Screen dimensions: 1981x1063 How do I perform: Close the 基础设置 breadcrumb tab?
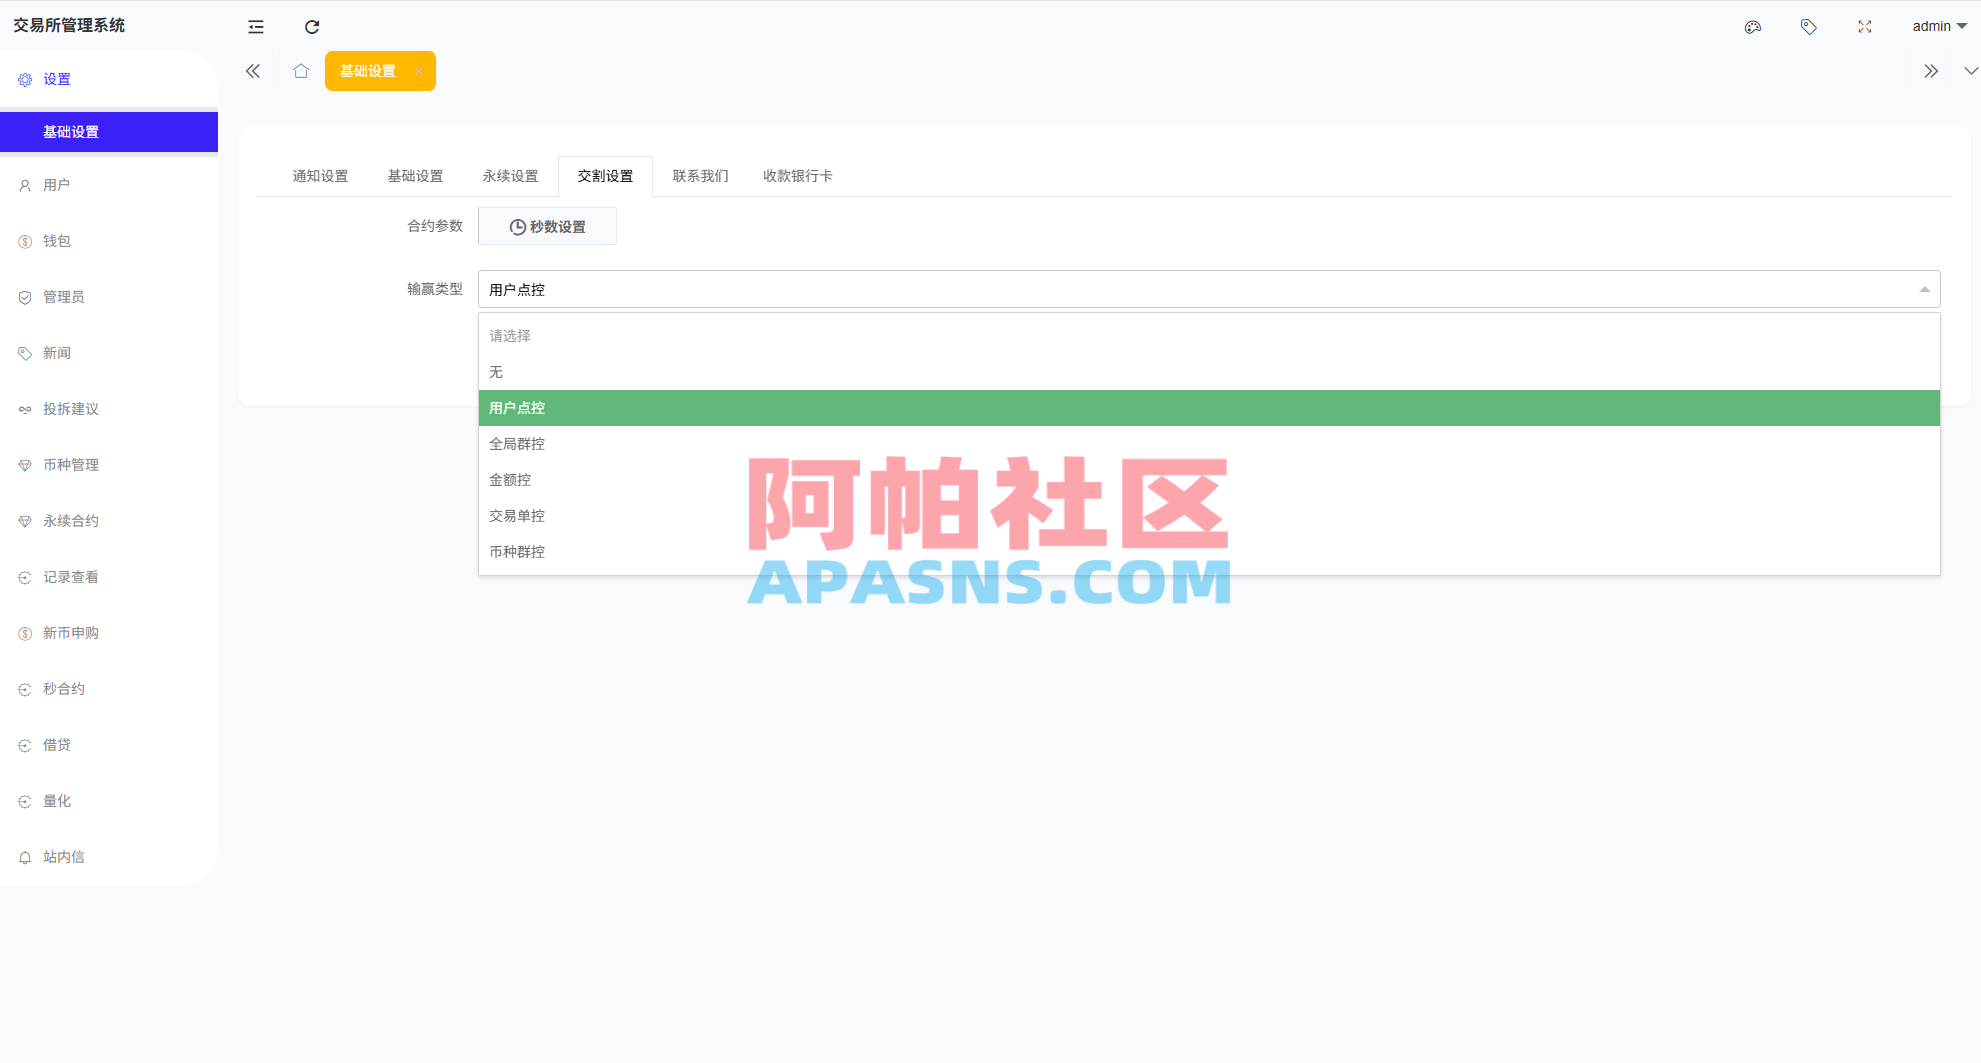[x=420, y=71]
